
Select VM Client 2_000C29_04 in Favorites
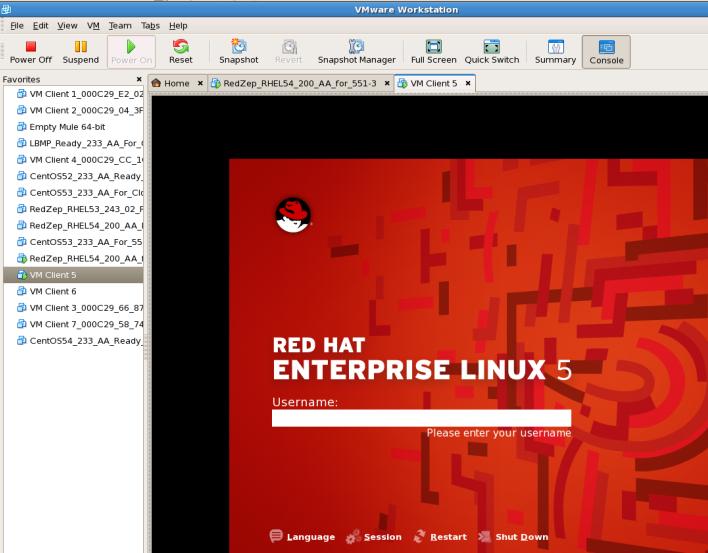(73, 110)
